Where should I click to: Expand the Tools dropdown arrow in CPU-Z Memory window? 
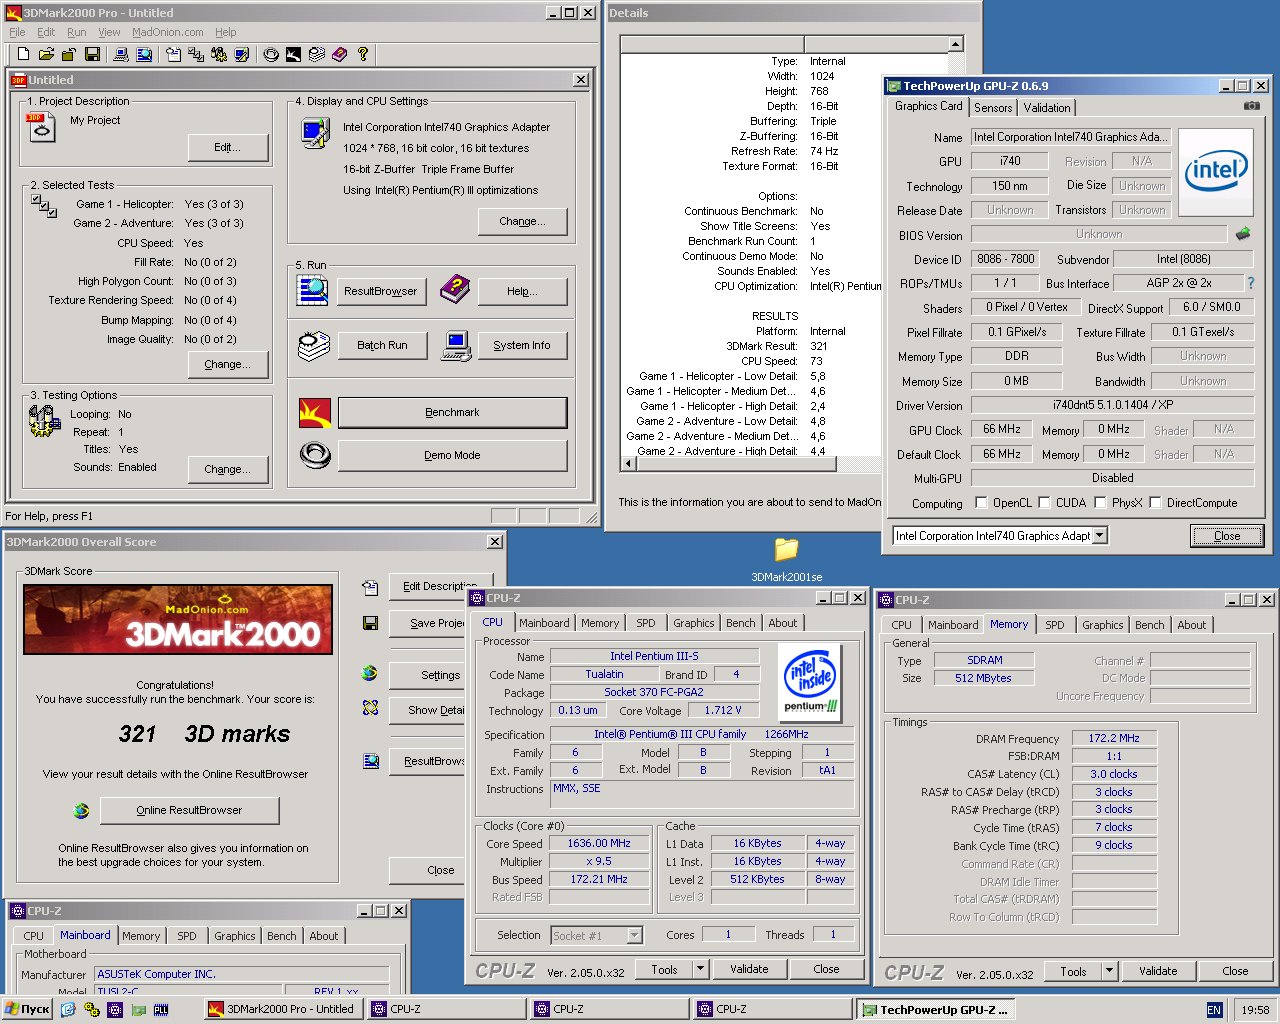point(1109,970)
